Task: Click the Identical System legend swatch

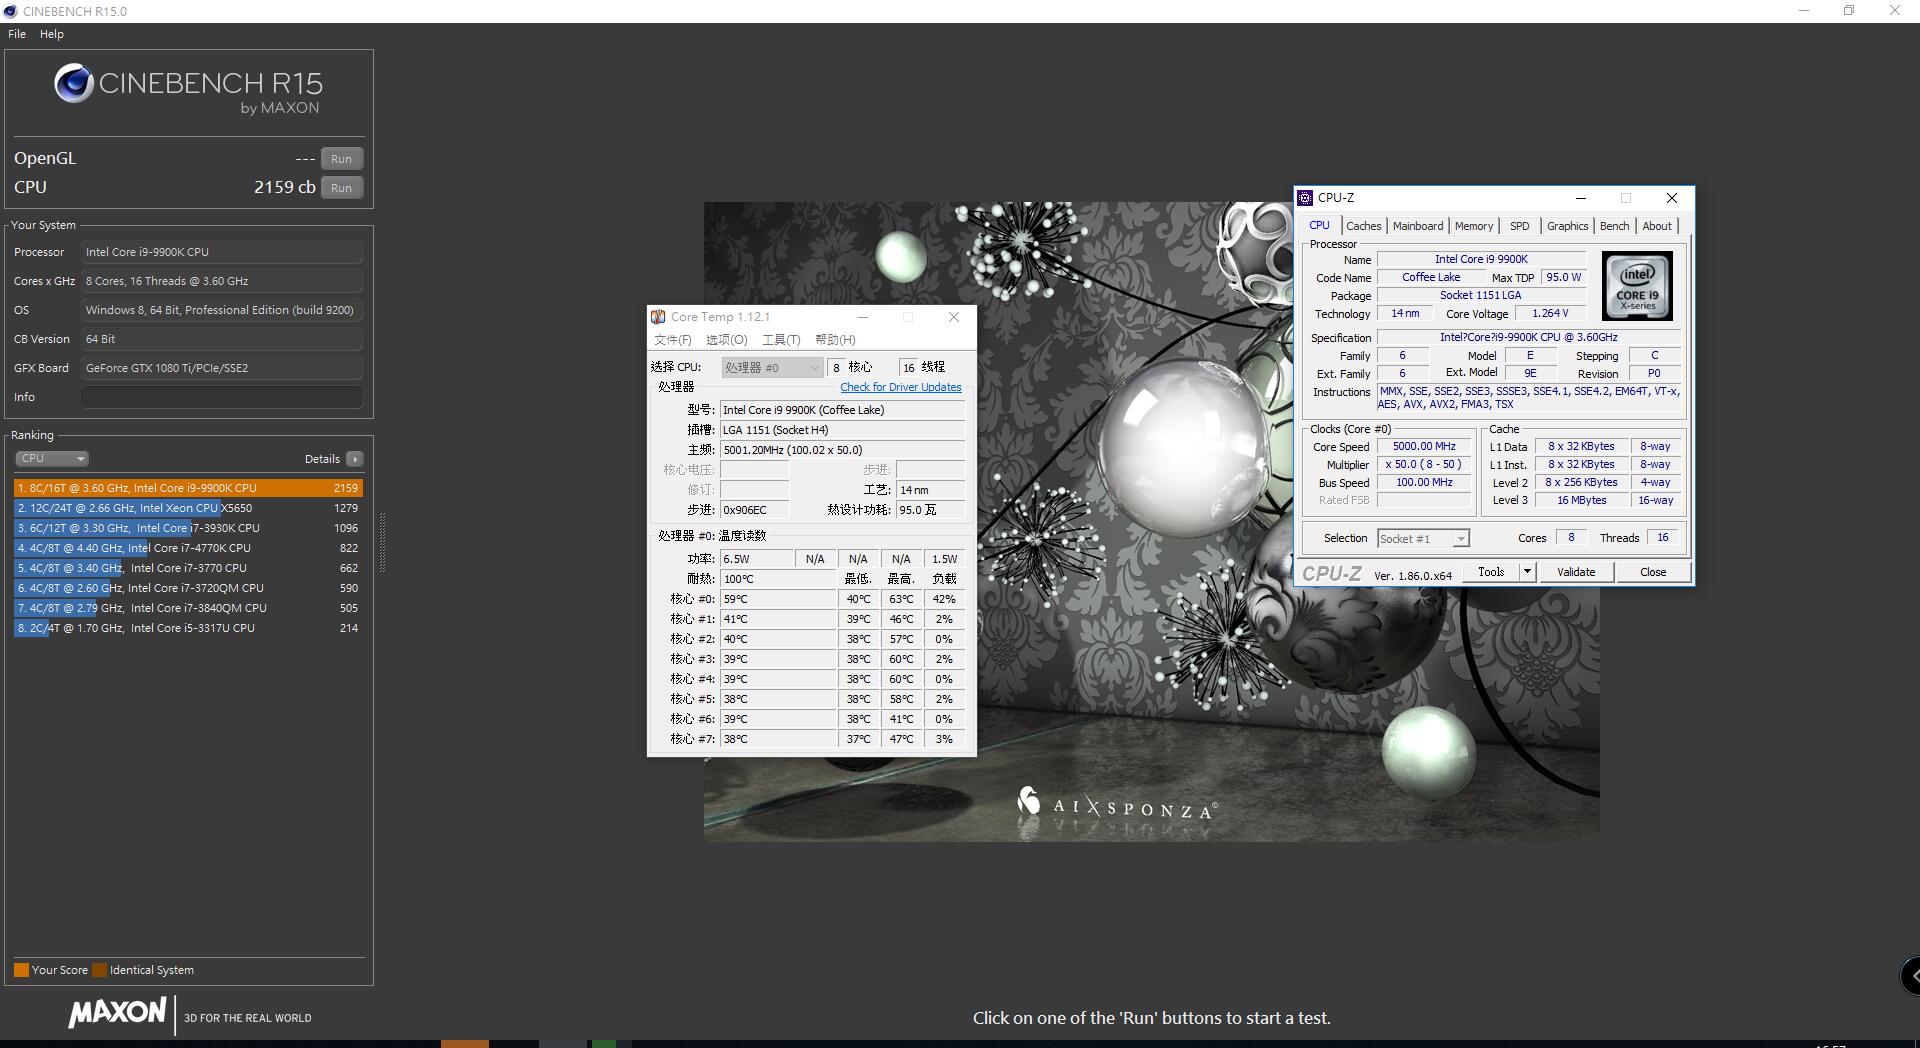Action: [x=99, y=970]
